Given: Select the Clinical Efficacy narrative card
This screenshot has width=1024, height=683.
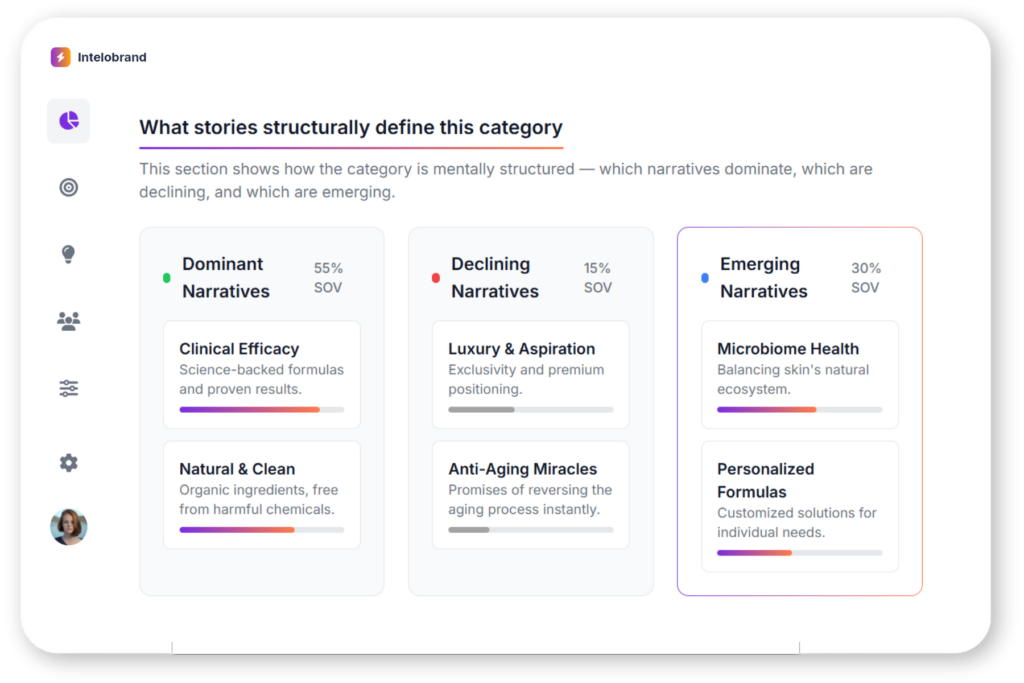Looking at the screenshot, I should click(x=261, y=374).
